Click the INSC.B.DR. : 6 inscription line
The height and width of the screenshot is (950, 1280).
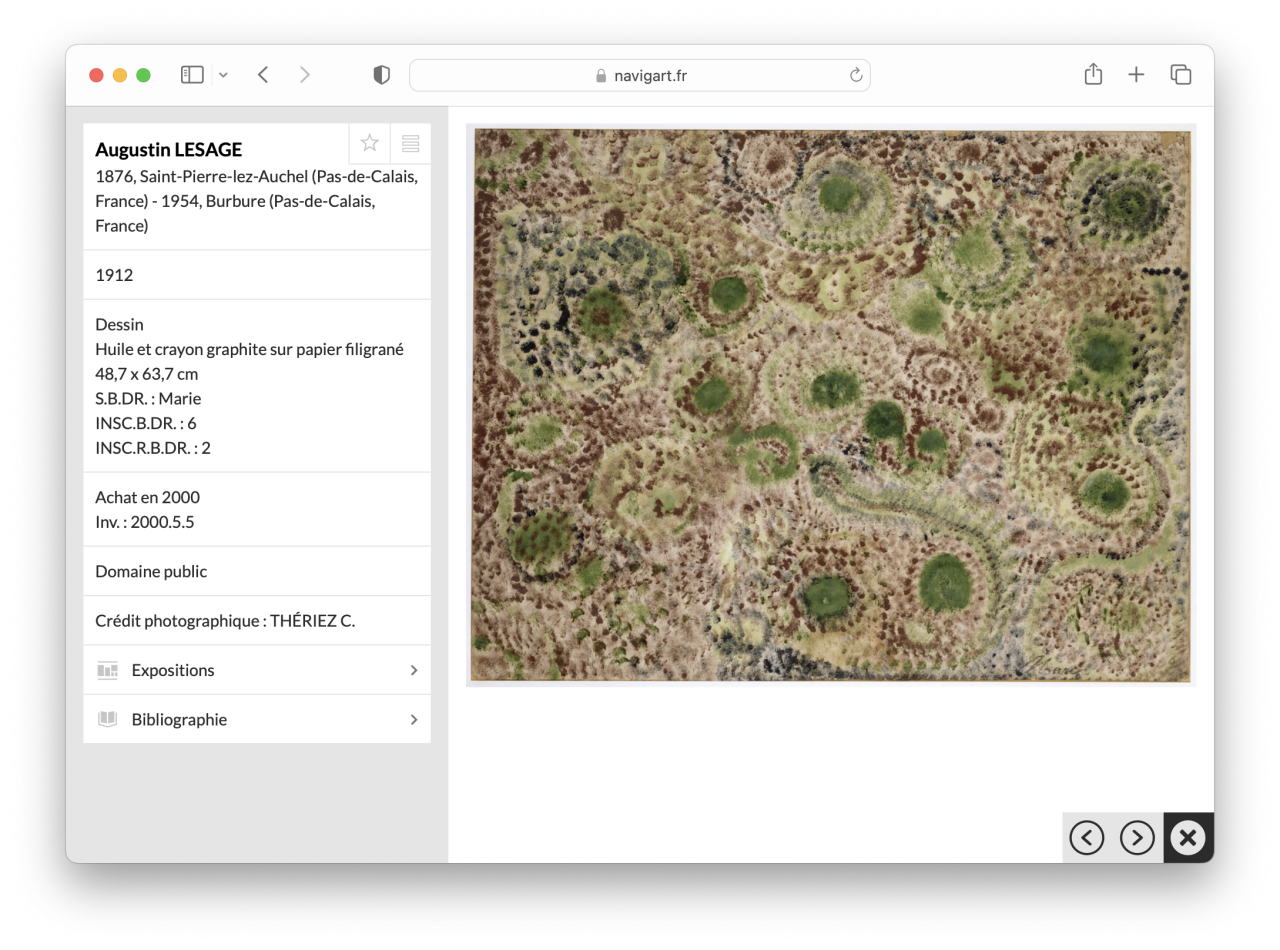[x=145, y=423]
